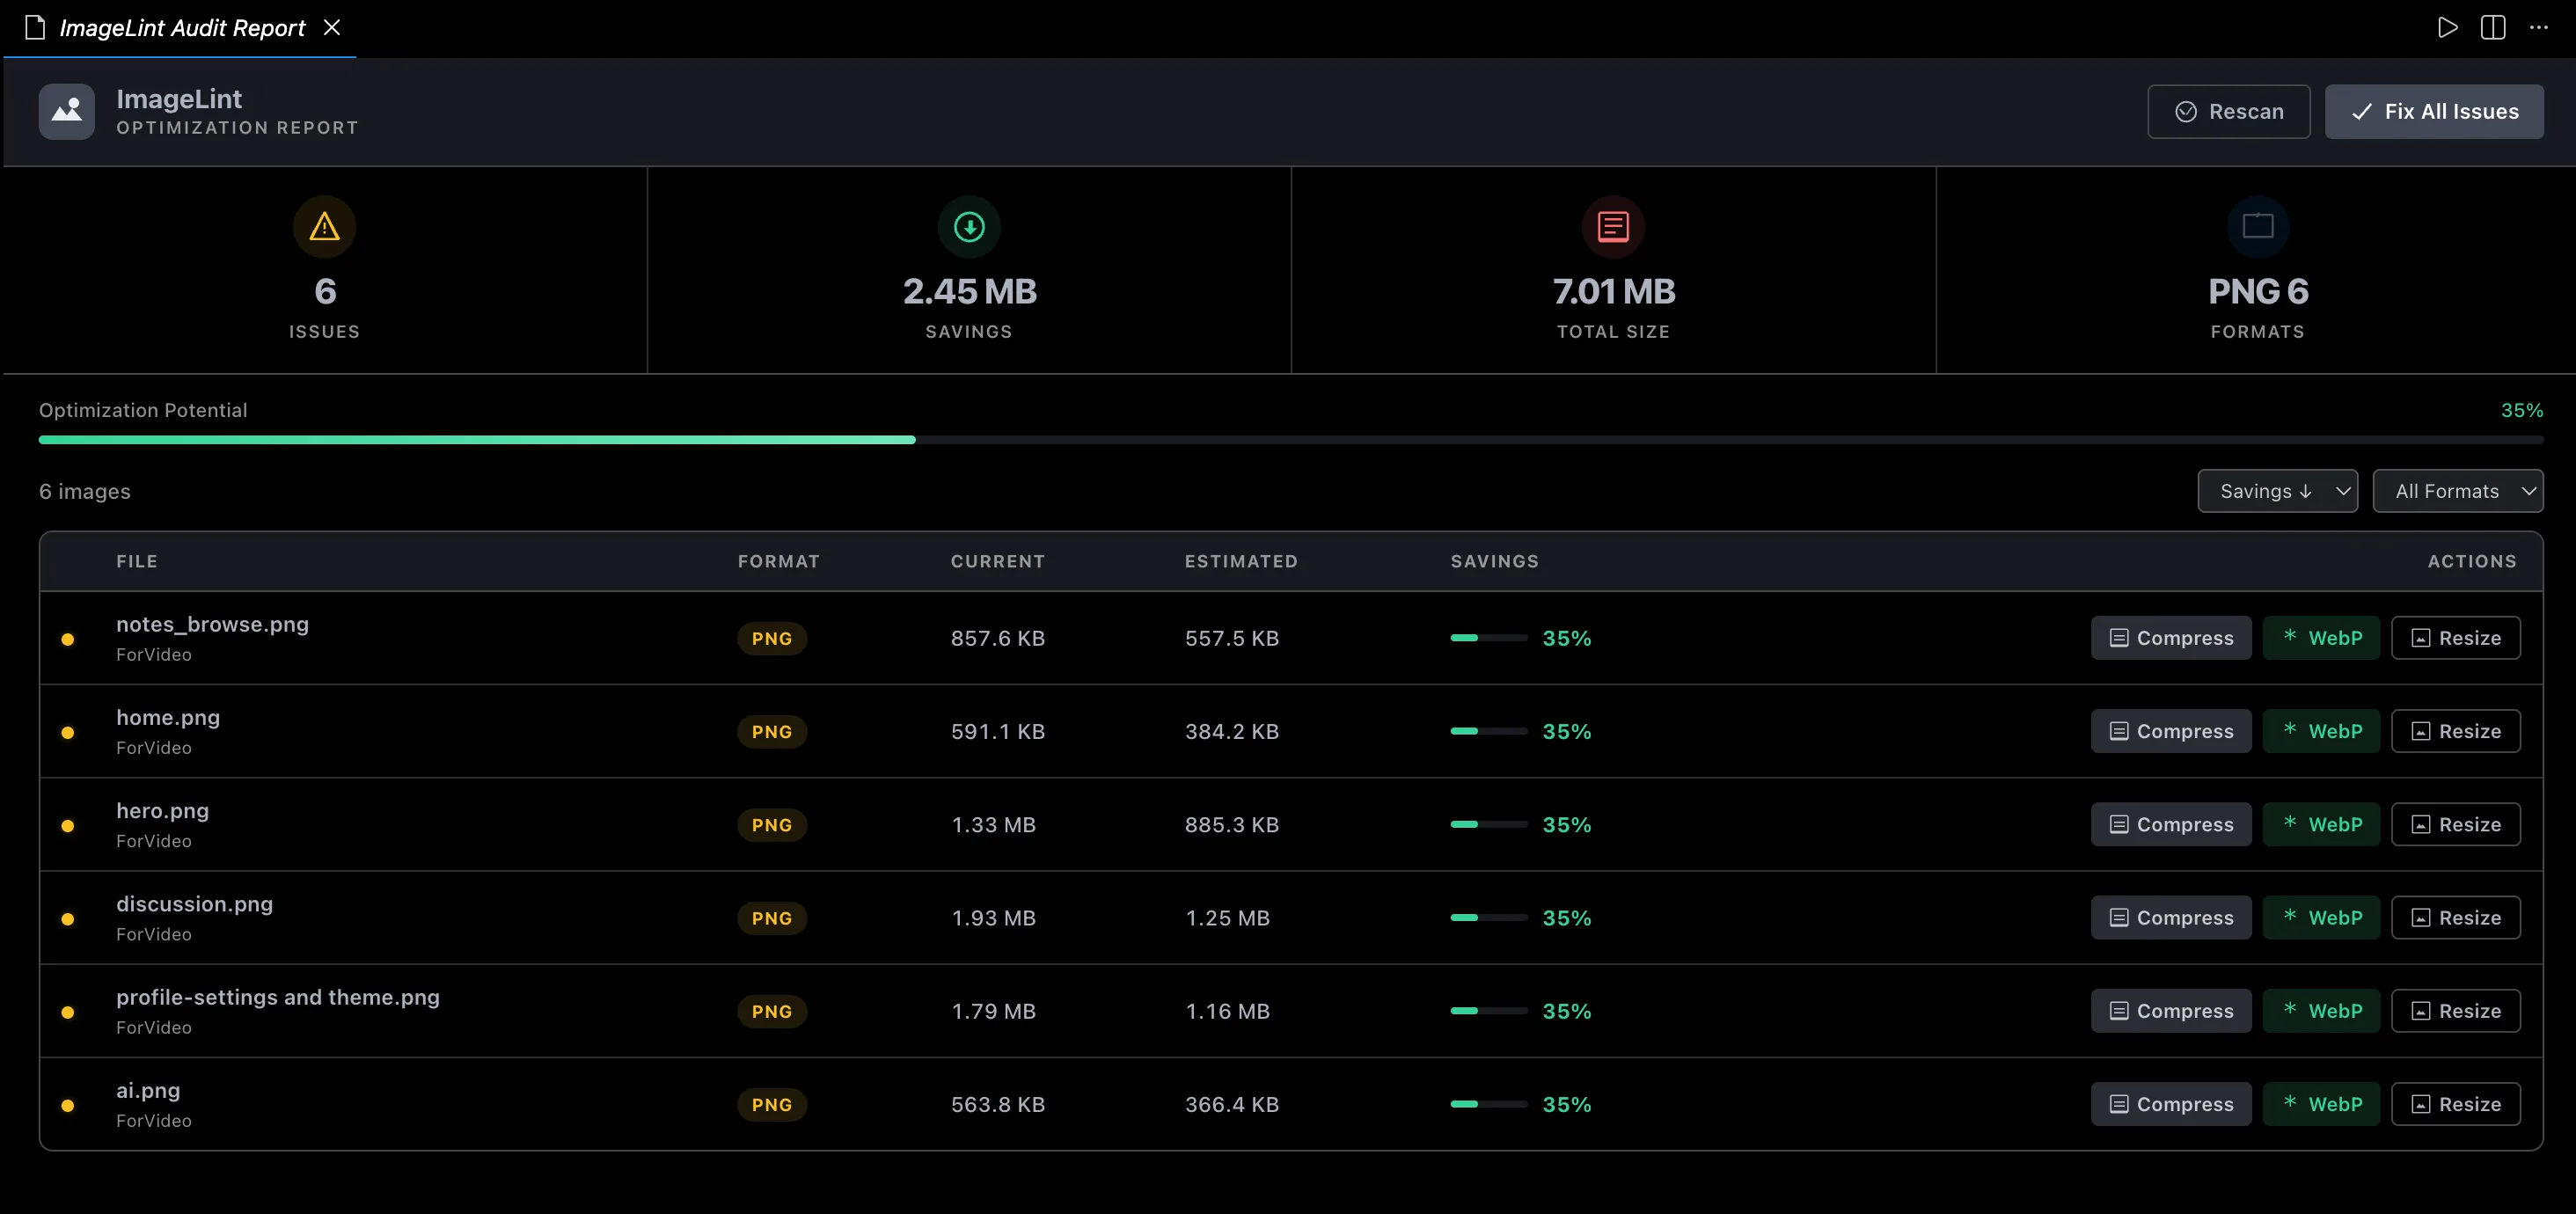This screenshot has height=1214, width=2576.
Task: Click the Compress button for home.png
Action: pyautogui.click(x=2170, y=731)
